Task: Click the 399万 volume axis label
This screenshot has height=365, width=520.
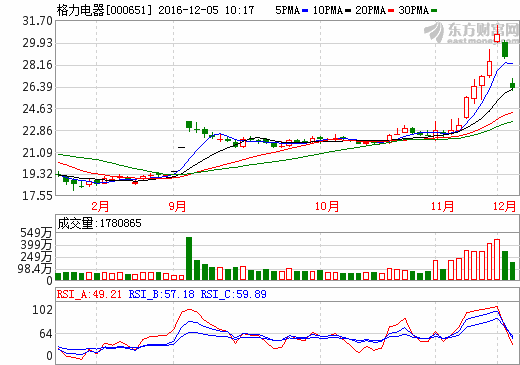Action: pyautogui.click(x=36, y=245)
